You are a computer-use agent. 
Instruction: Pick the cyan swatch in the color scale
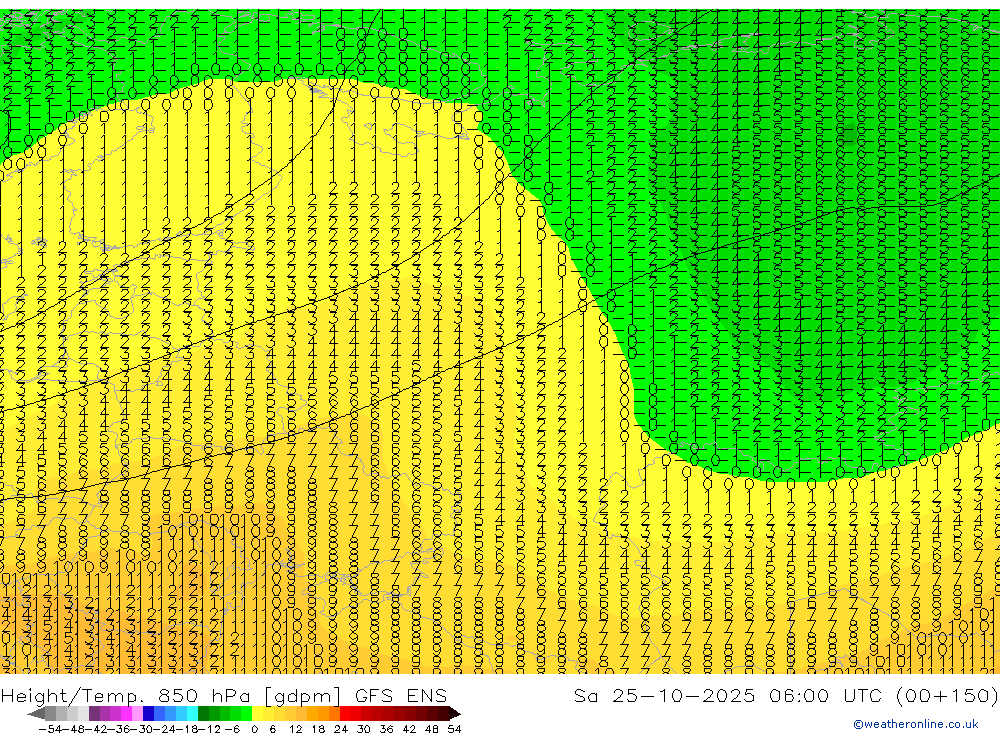192,714
